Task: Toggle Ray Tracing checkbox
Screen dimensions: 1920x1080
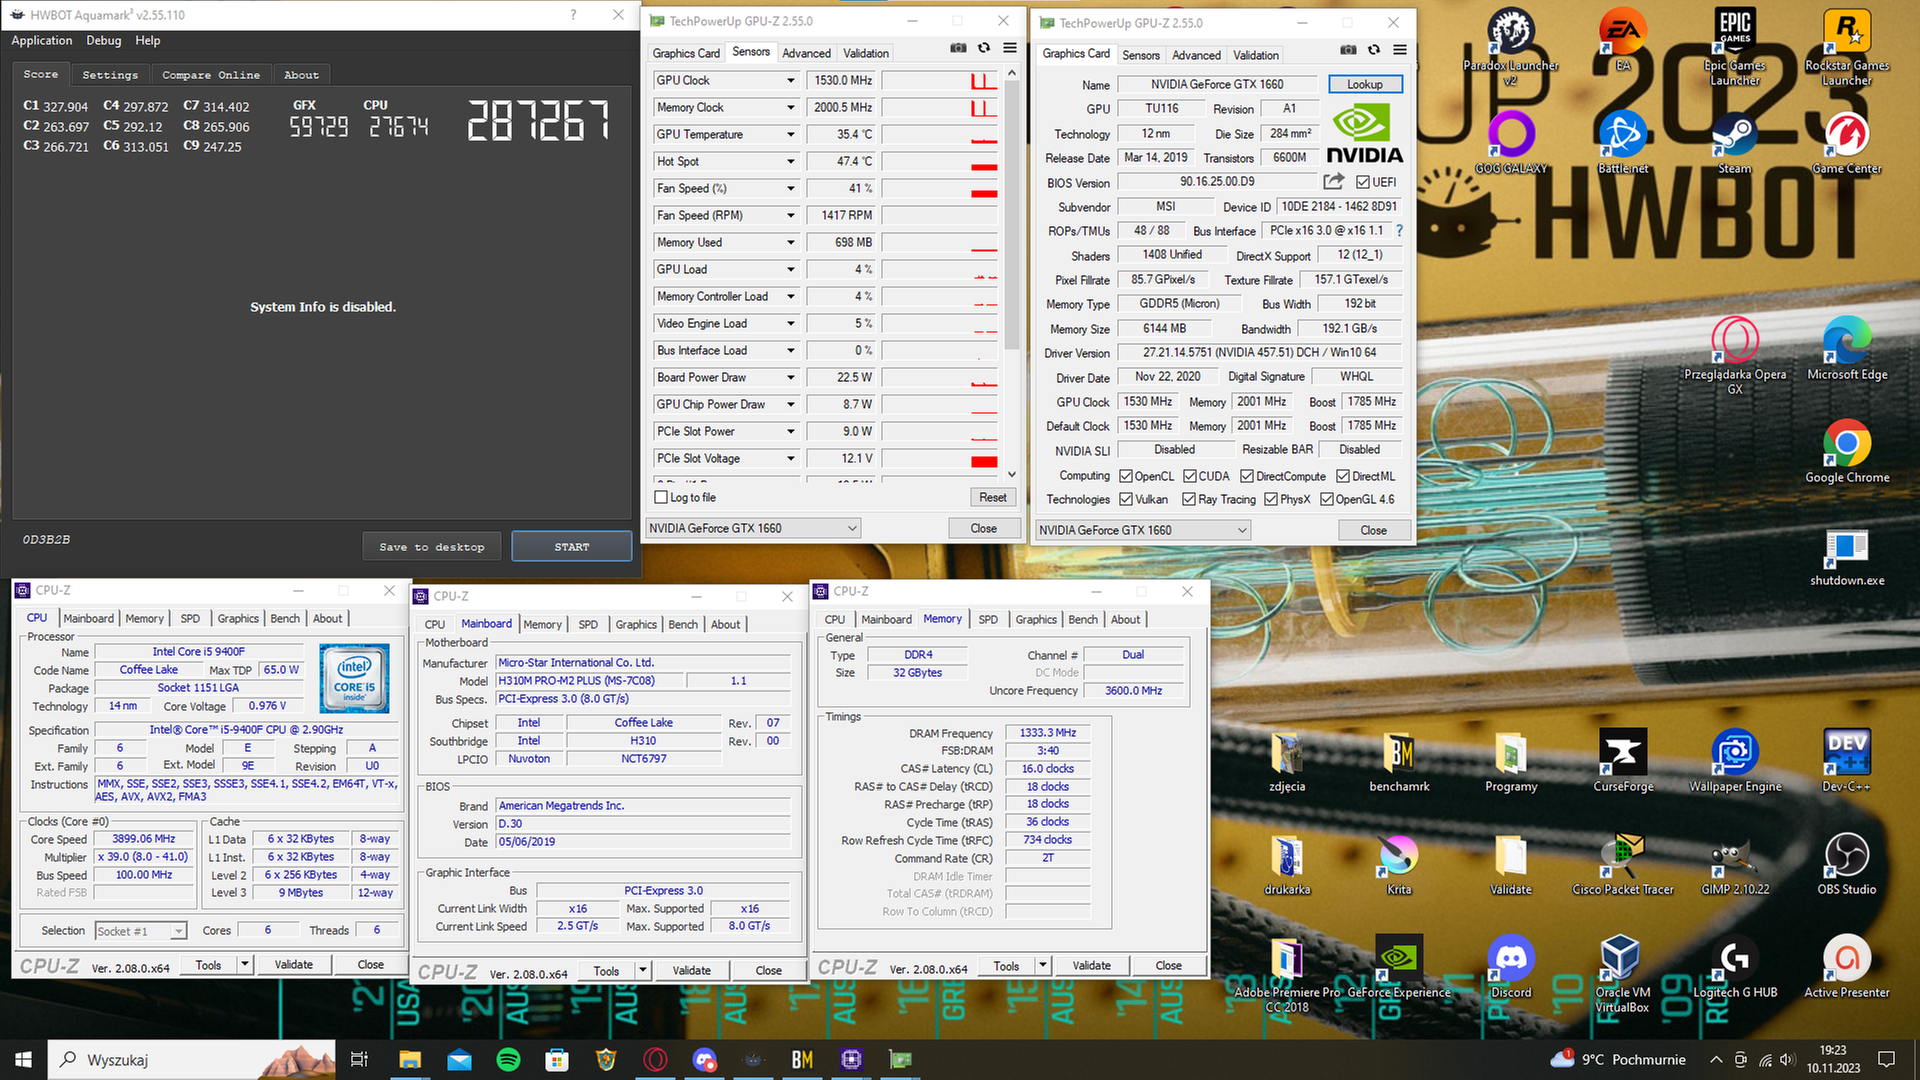Action: tap(1189, 499)
